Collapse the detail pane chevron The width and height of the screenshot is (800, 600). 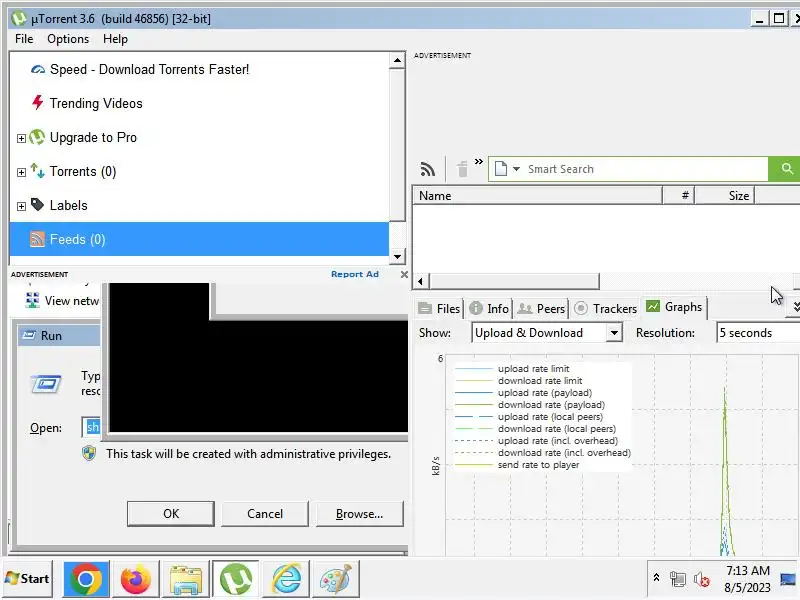tap(795, 307)
